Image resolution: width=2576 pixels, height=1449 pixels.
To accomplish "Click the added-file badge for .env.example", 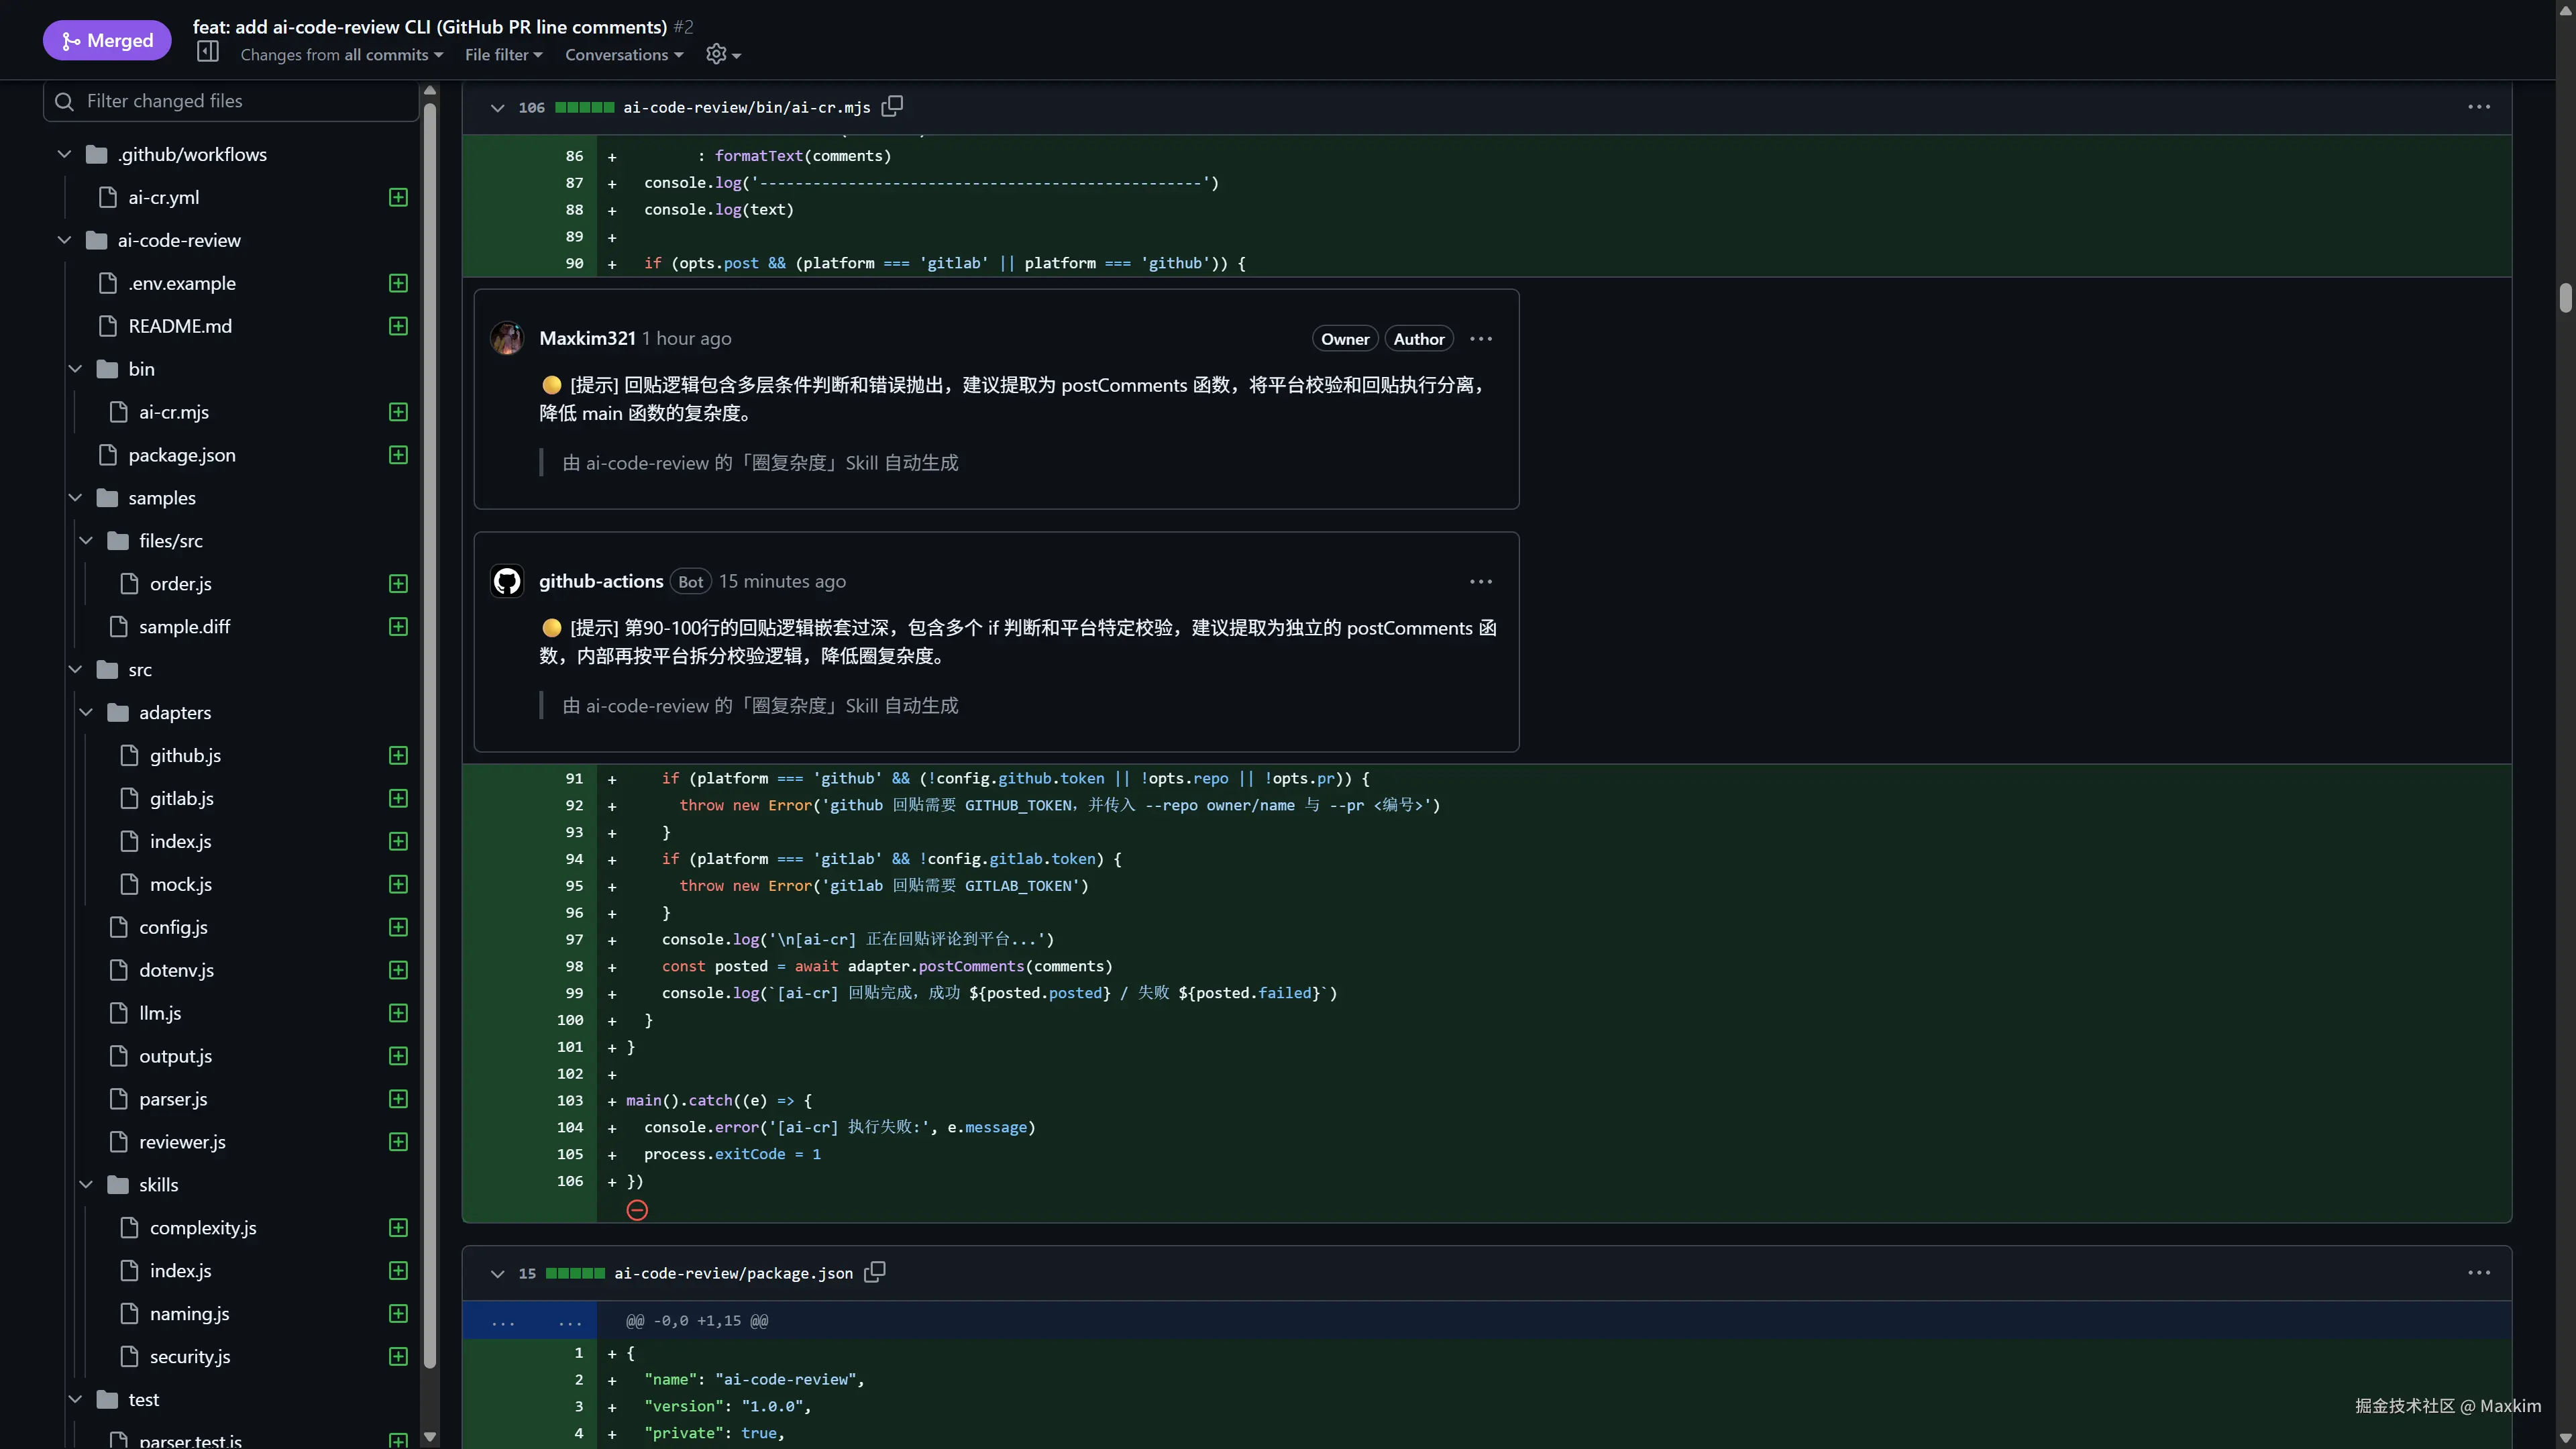I will (398, 283).
